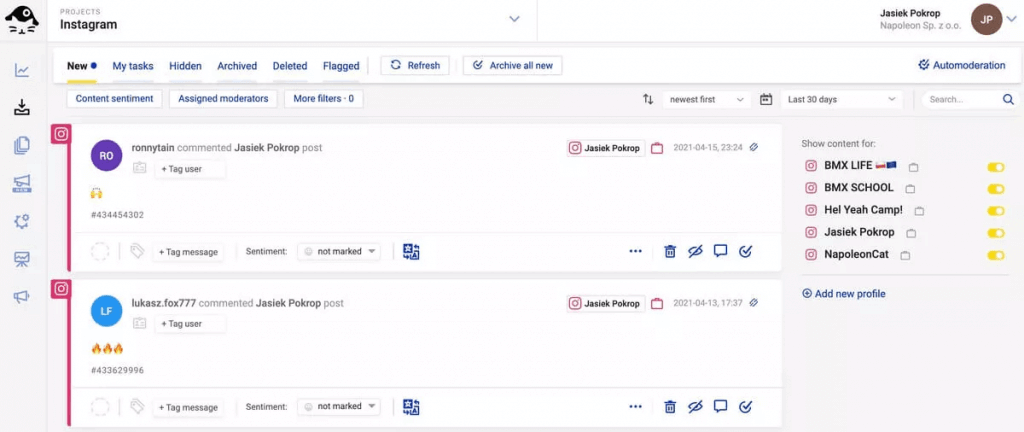This screenshot has height=432, width=1024.
Task: Click Tag message on lukasz.fox777 comment
Action: [x=188, y=407]
